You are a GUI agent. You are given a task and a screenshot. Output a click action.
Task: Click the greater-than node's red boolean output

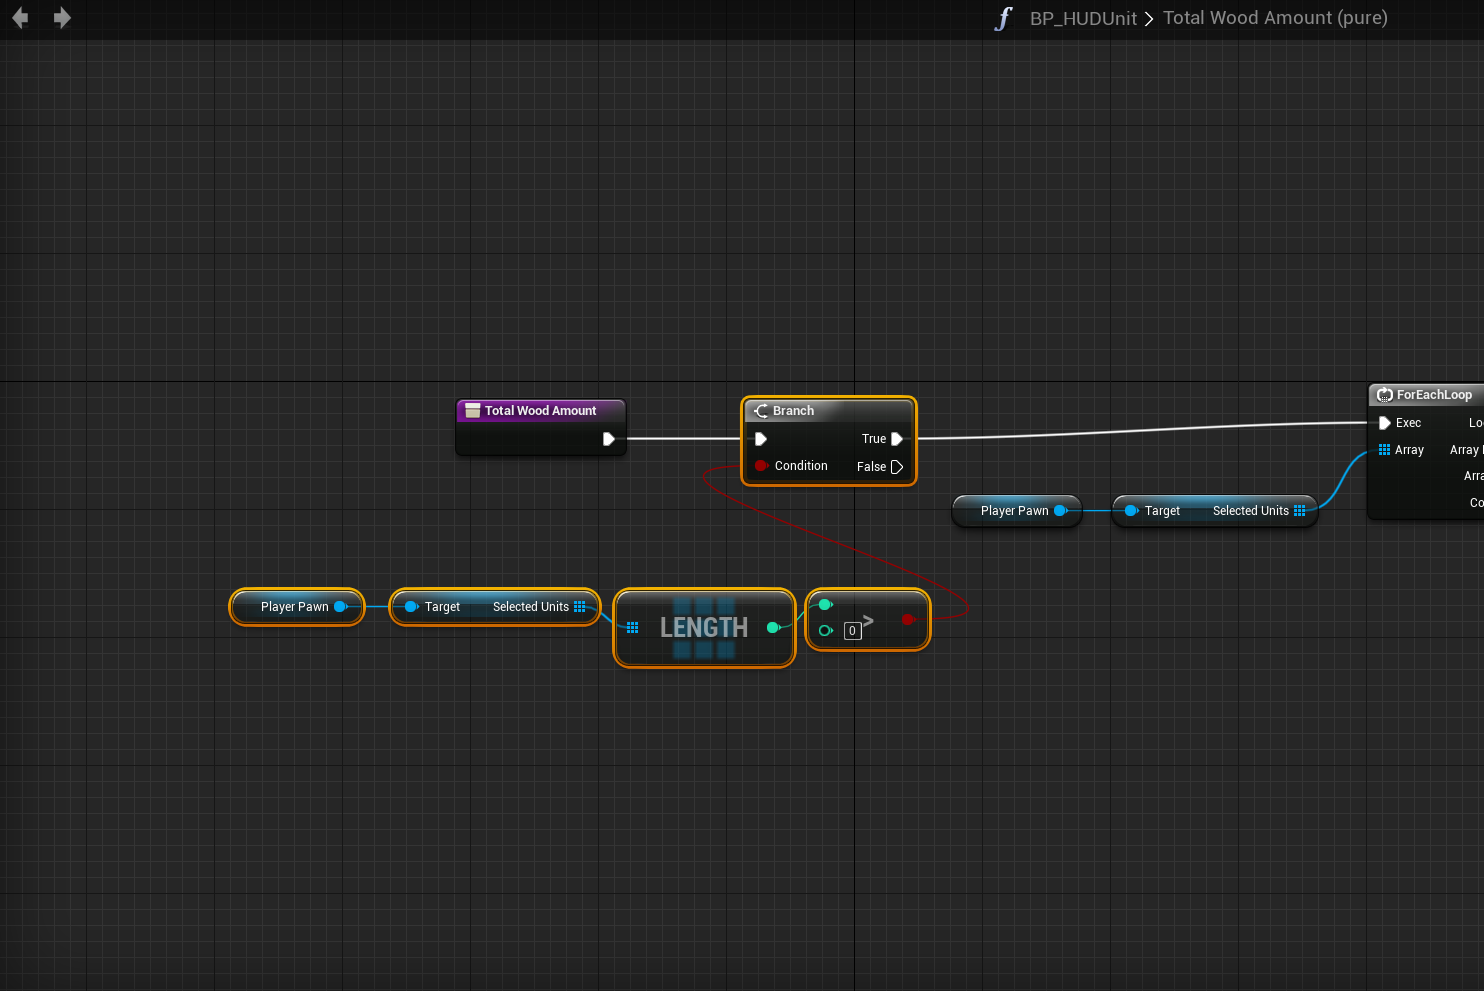[907, 620]
